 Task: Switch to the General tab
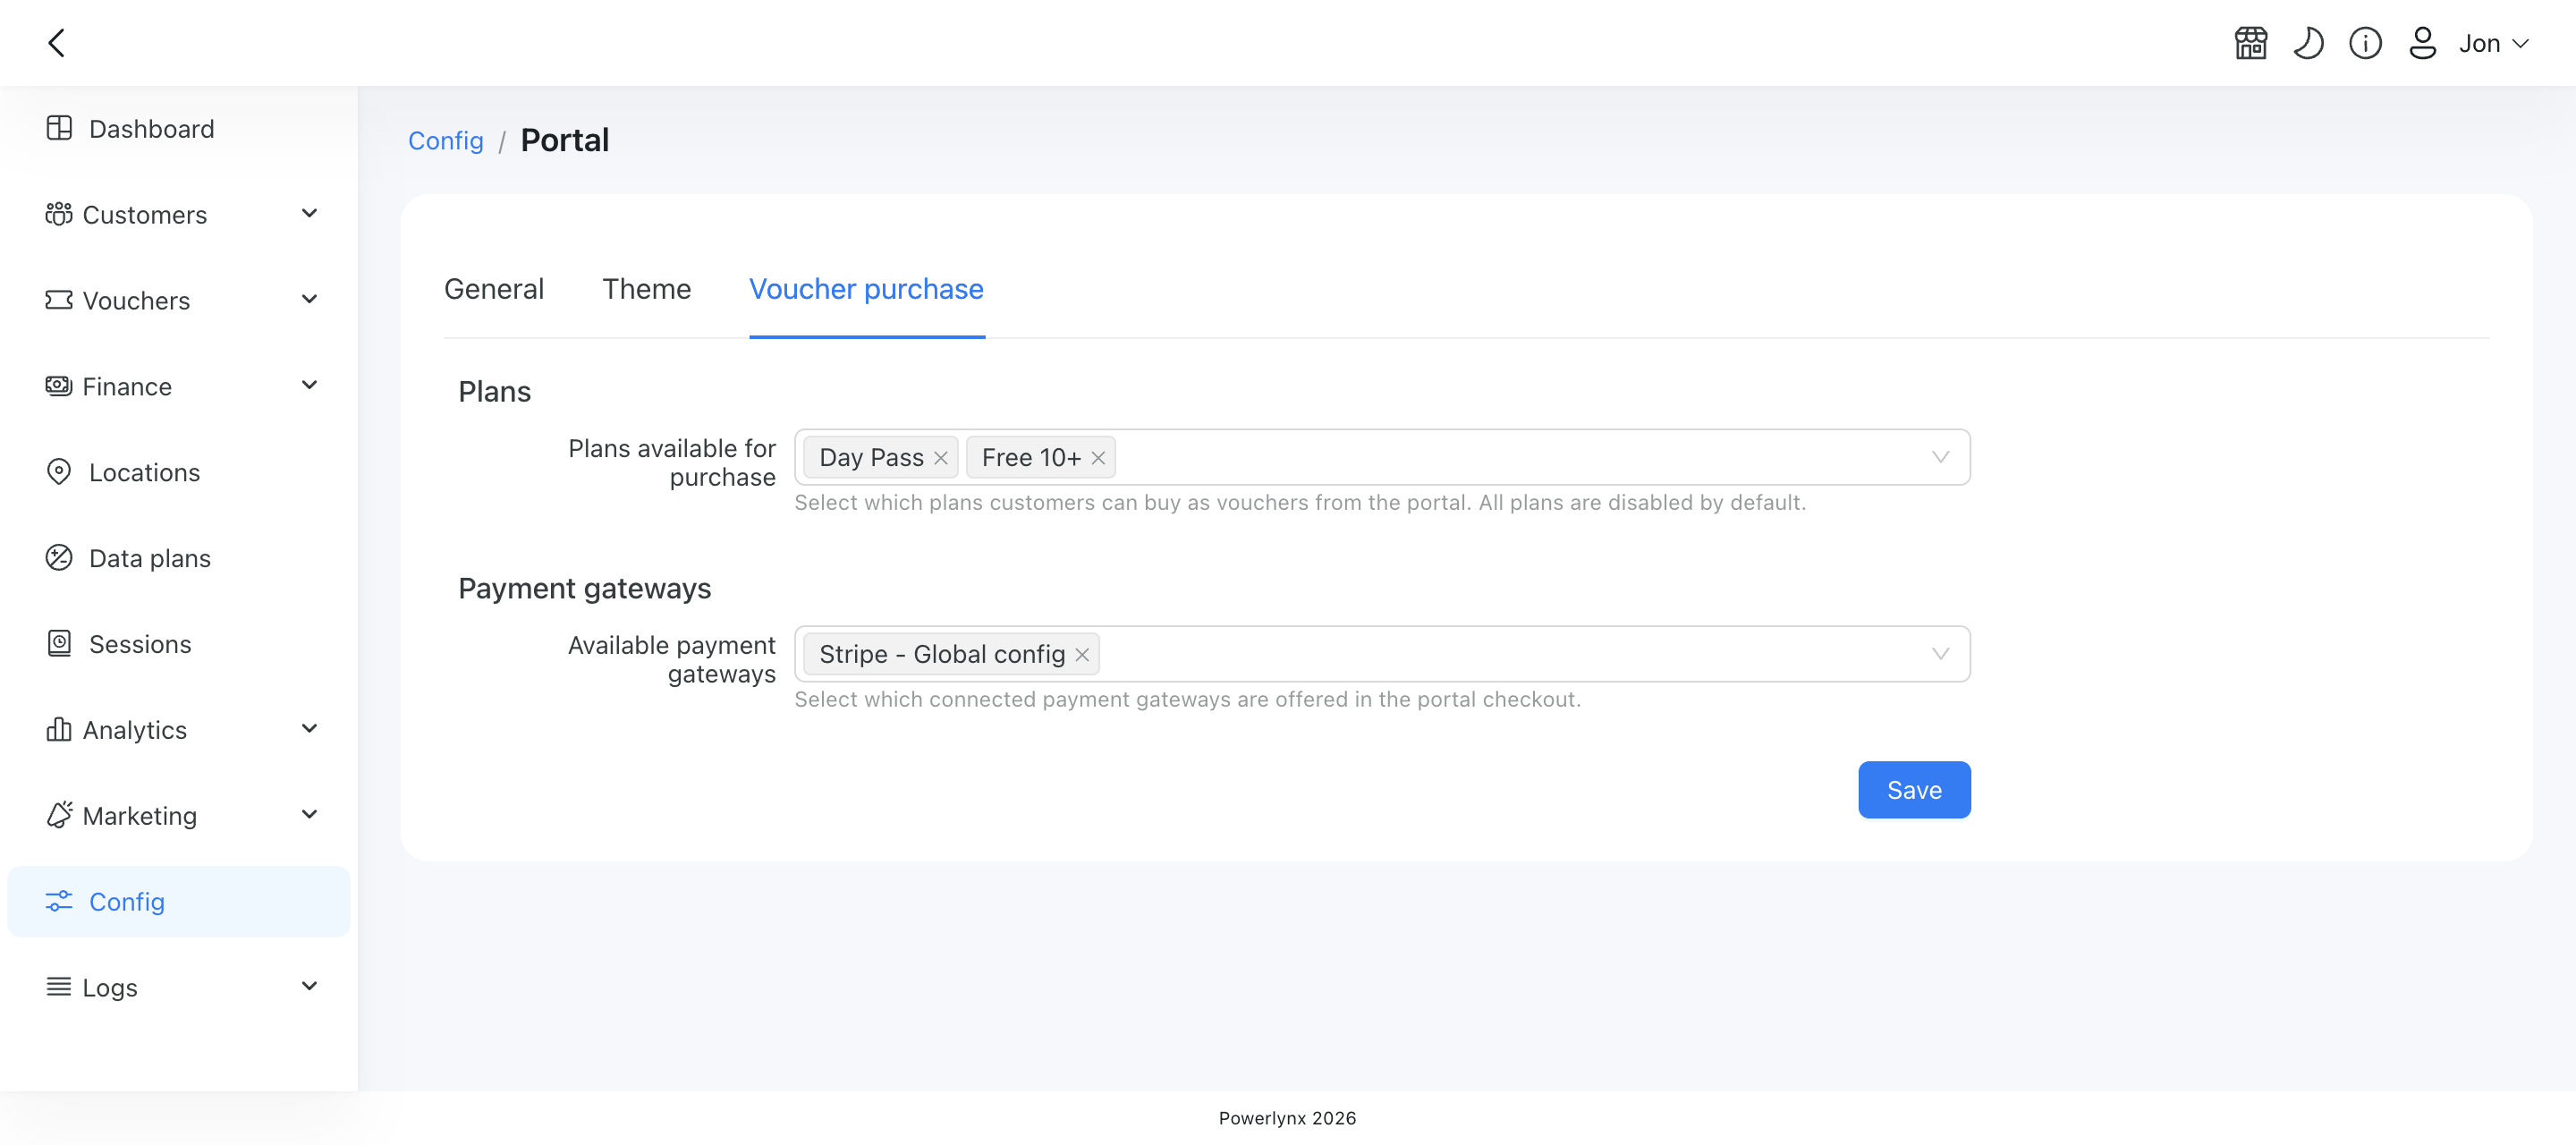494,289
